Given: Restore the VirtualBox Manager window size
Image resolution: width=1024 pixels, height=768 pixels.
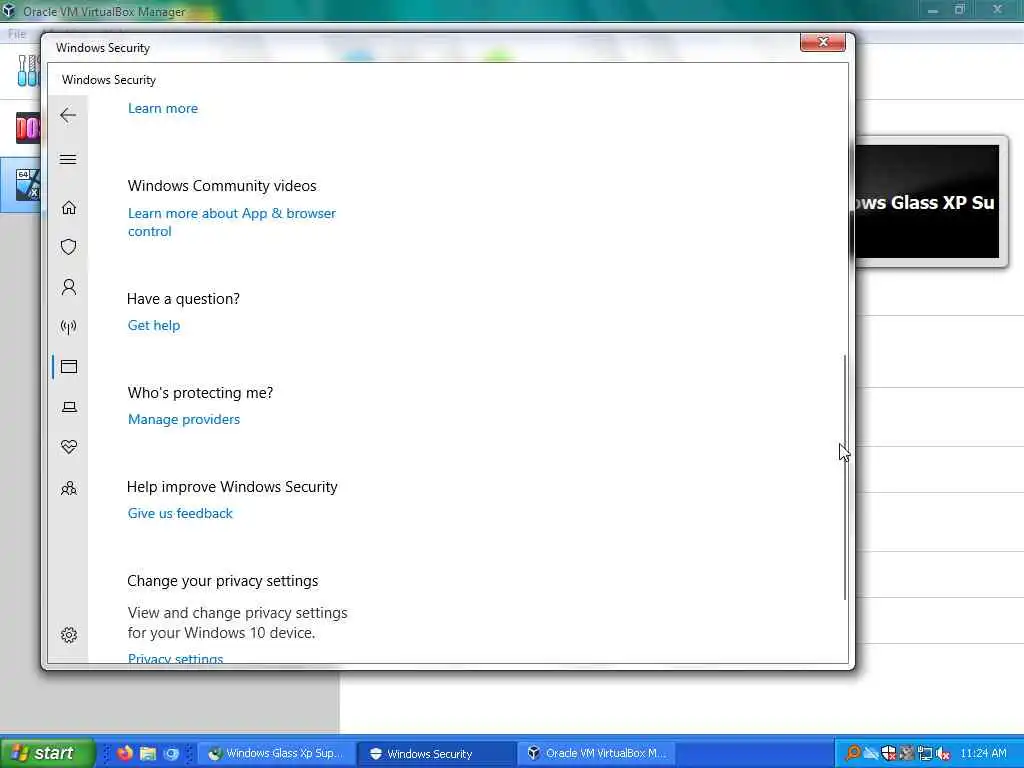Looking at the screenshot, I should pos(959,10).
